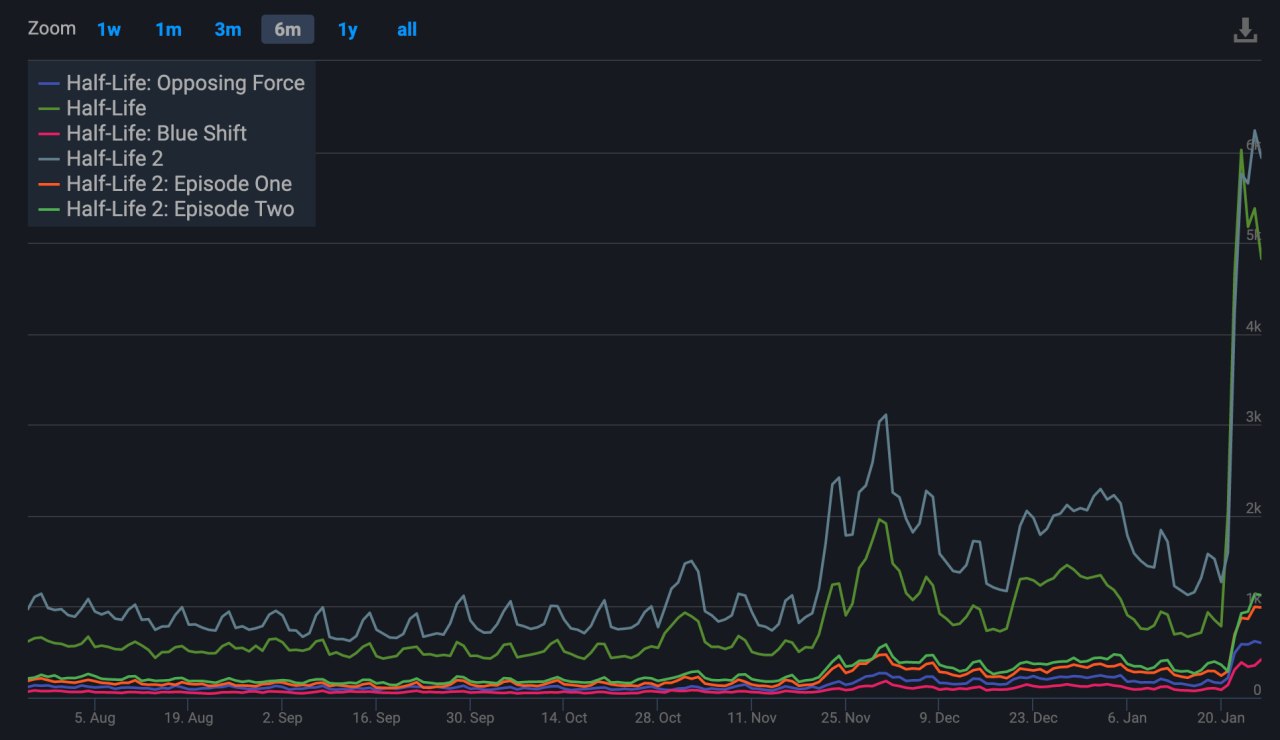Click the 4k y-axis value label
The width and height of the screenshot is (1280, 740).
point(1253,326)
